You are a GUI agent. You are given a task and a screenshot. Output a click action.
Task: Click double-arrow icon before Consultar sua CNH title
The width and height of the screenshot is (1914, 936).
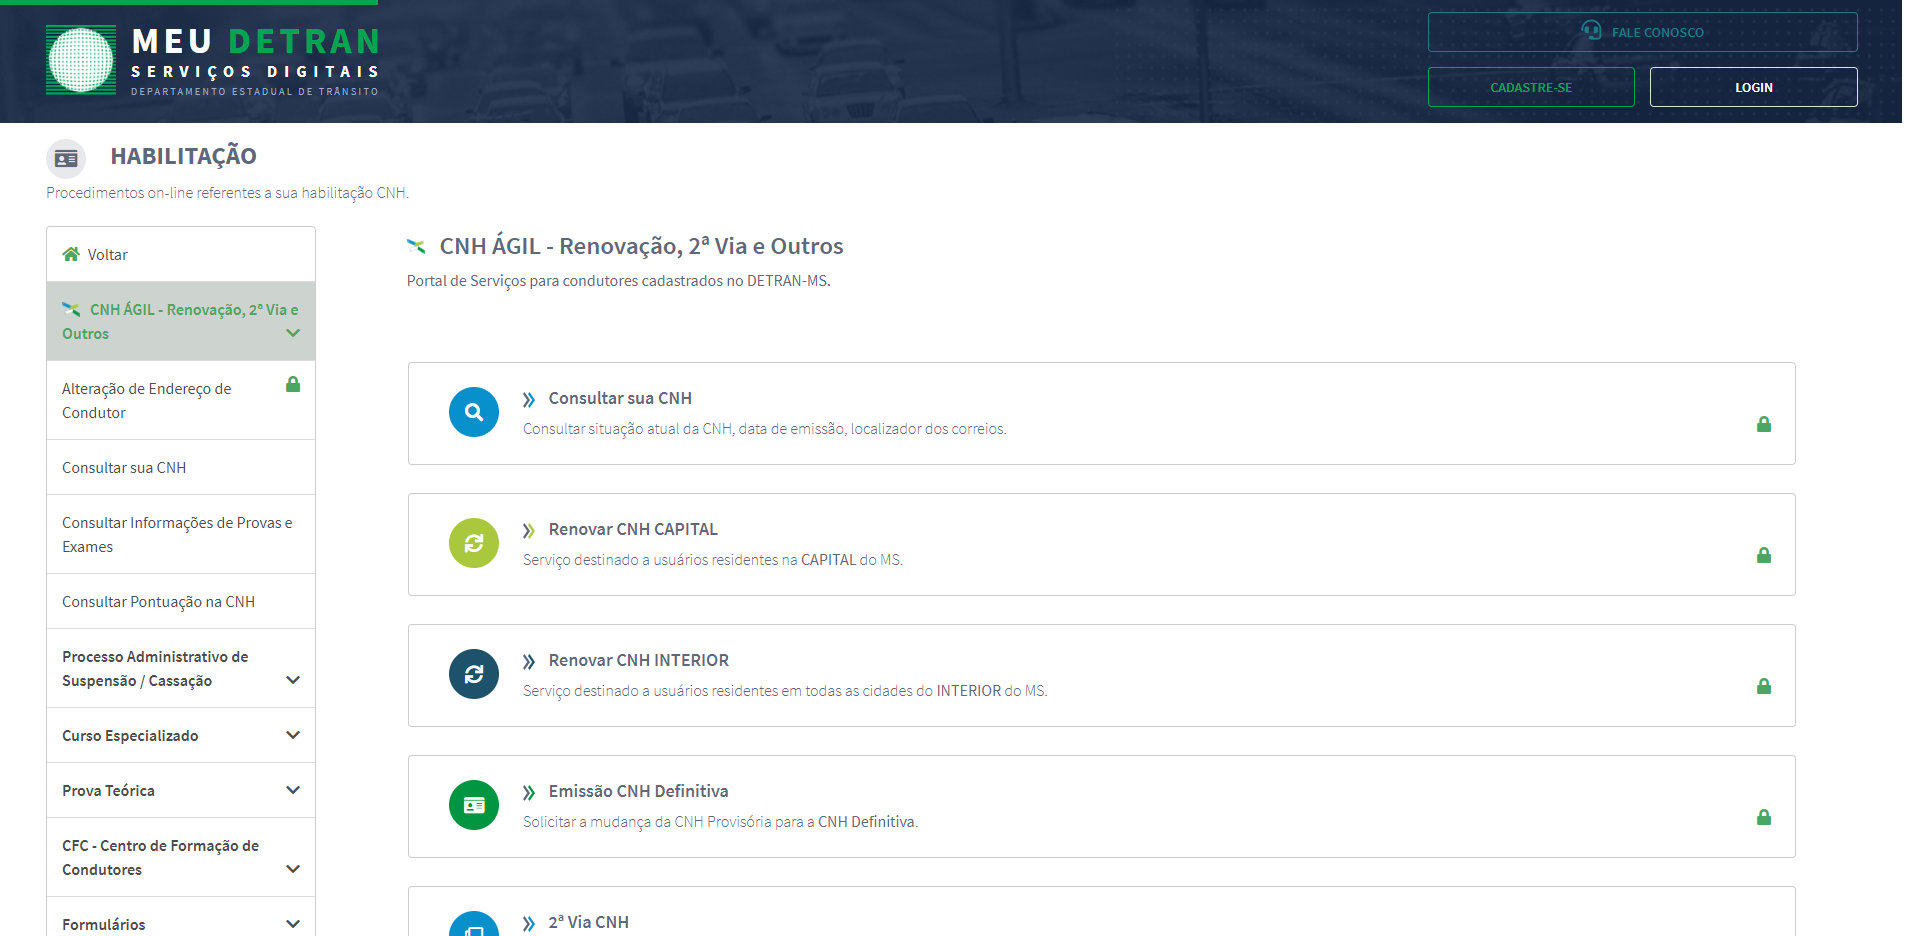point(529,400)
